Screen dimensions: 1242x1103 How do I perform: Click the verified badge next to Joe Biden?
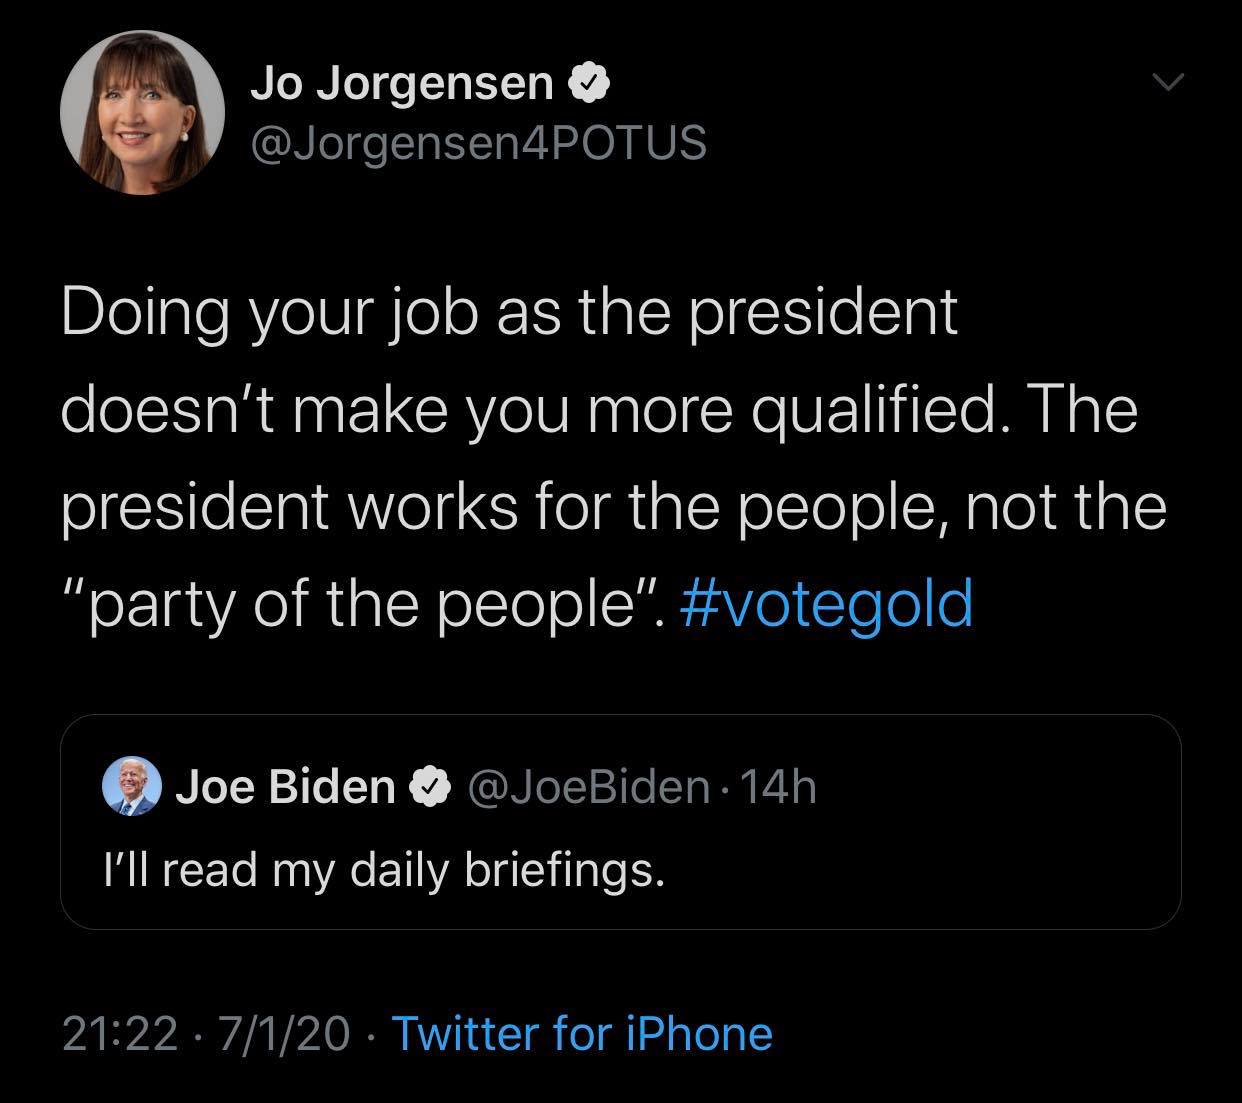tap(430, 788)
